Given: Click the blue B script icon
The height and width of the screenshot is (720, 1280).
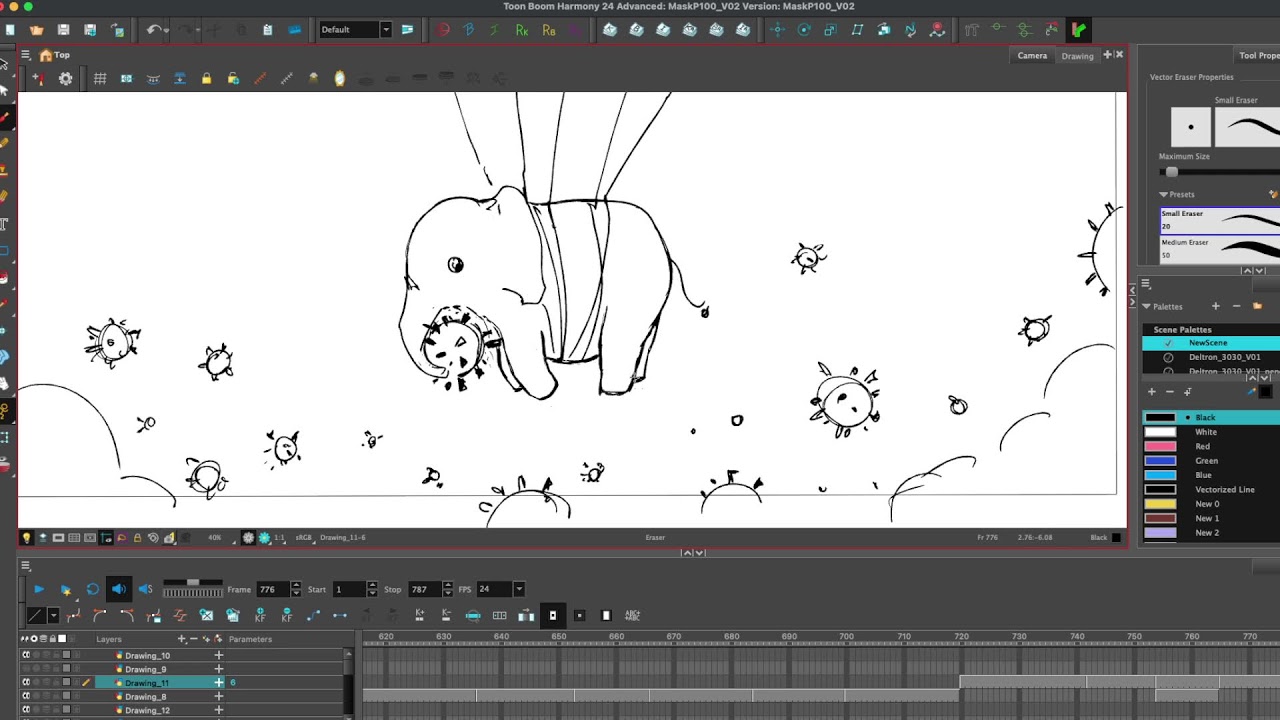Looking at the screenshot, I should tap(469, 30).
